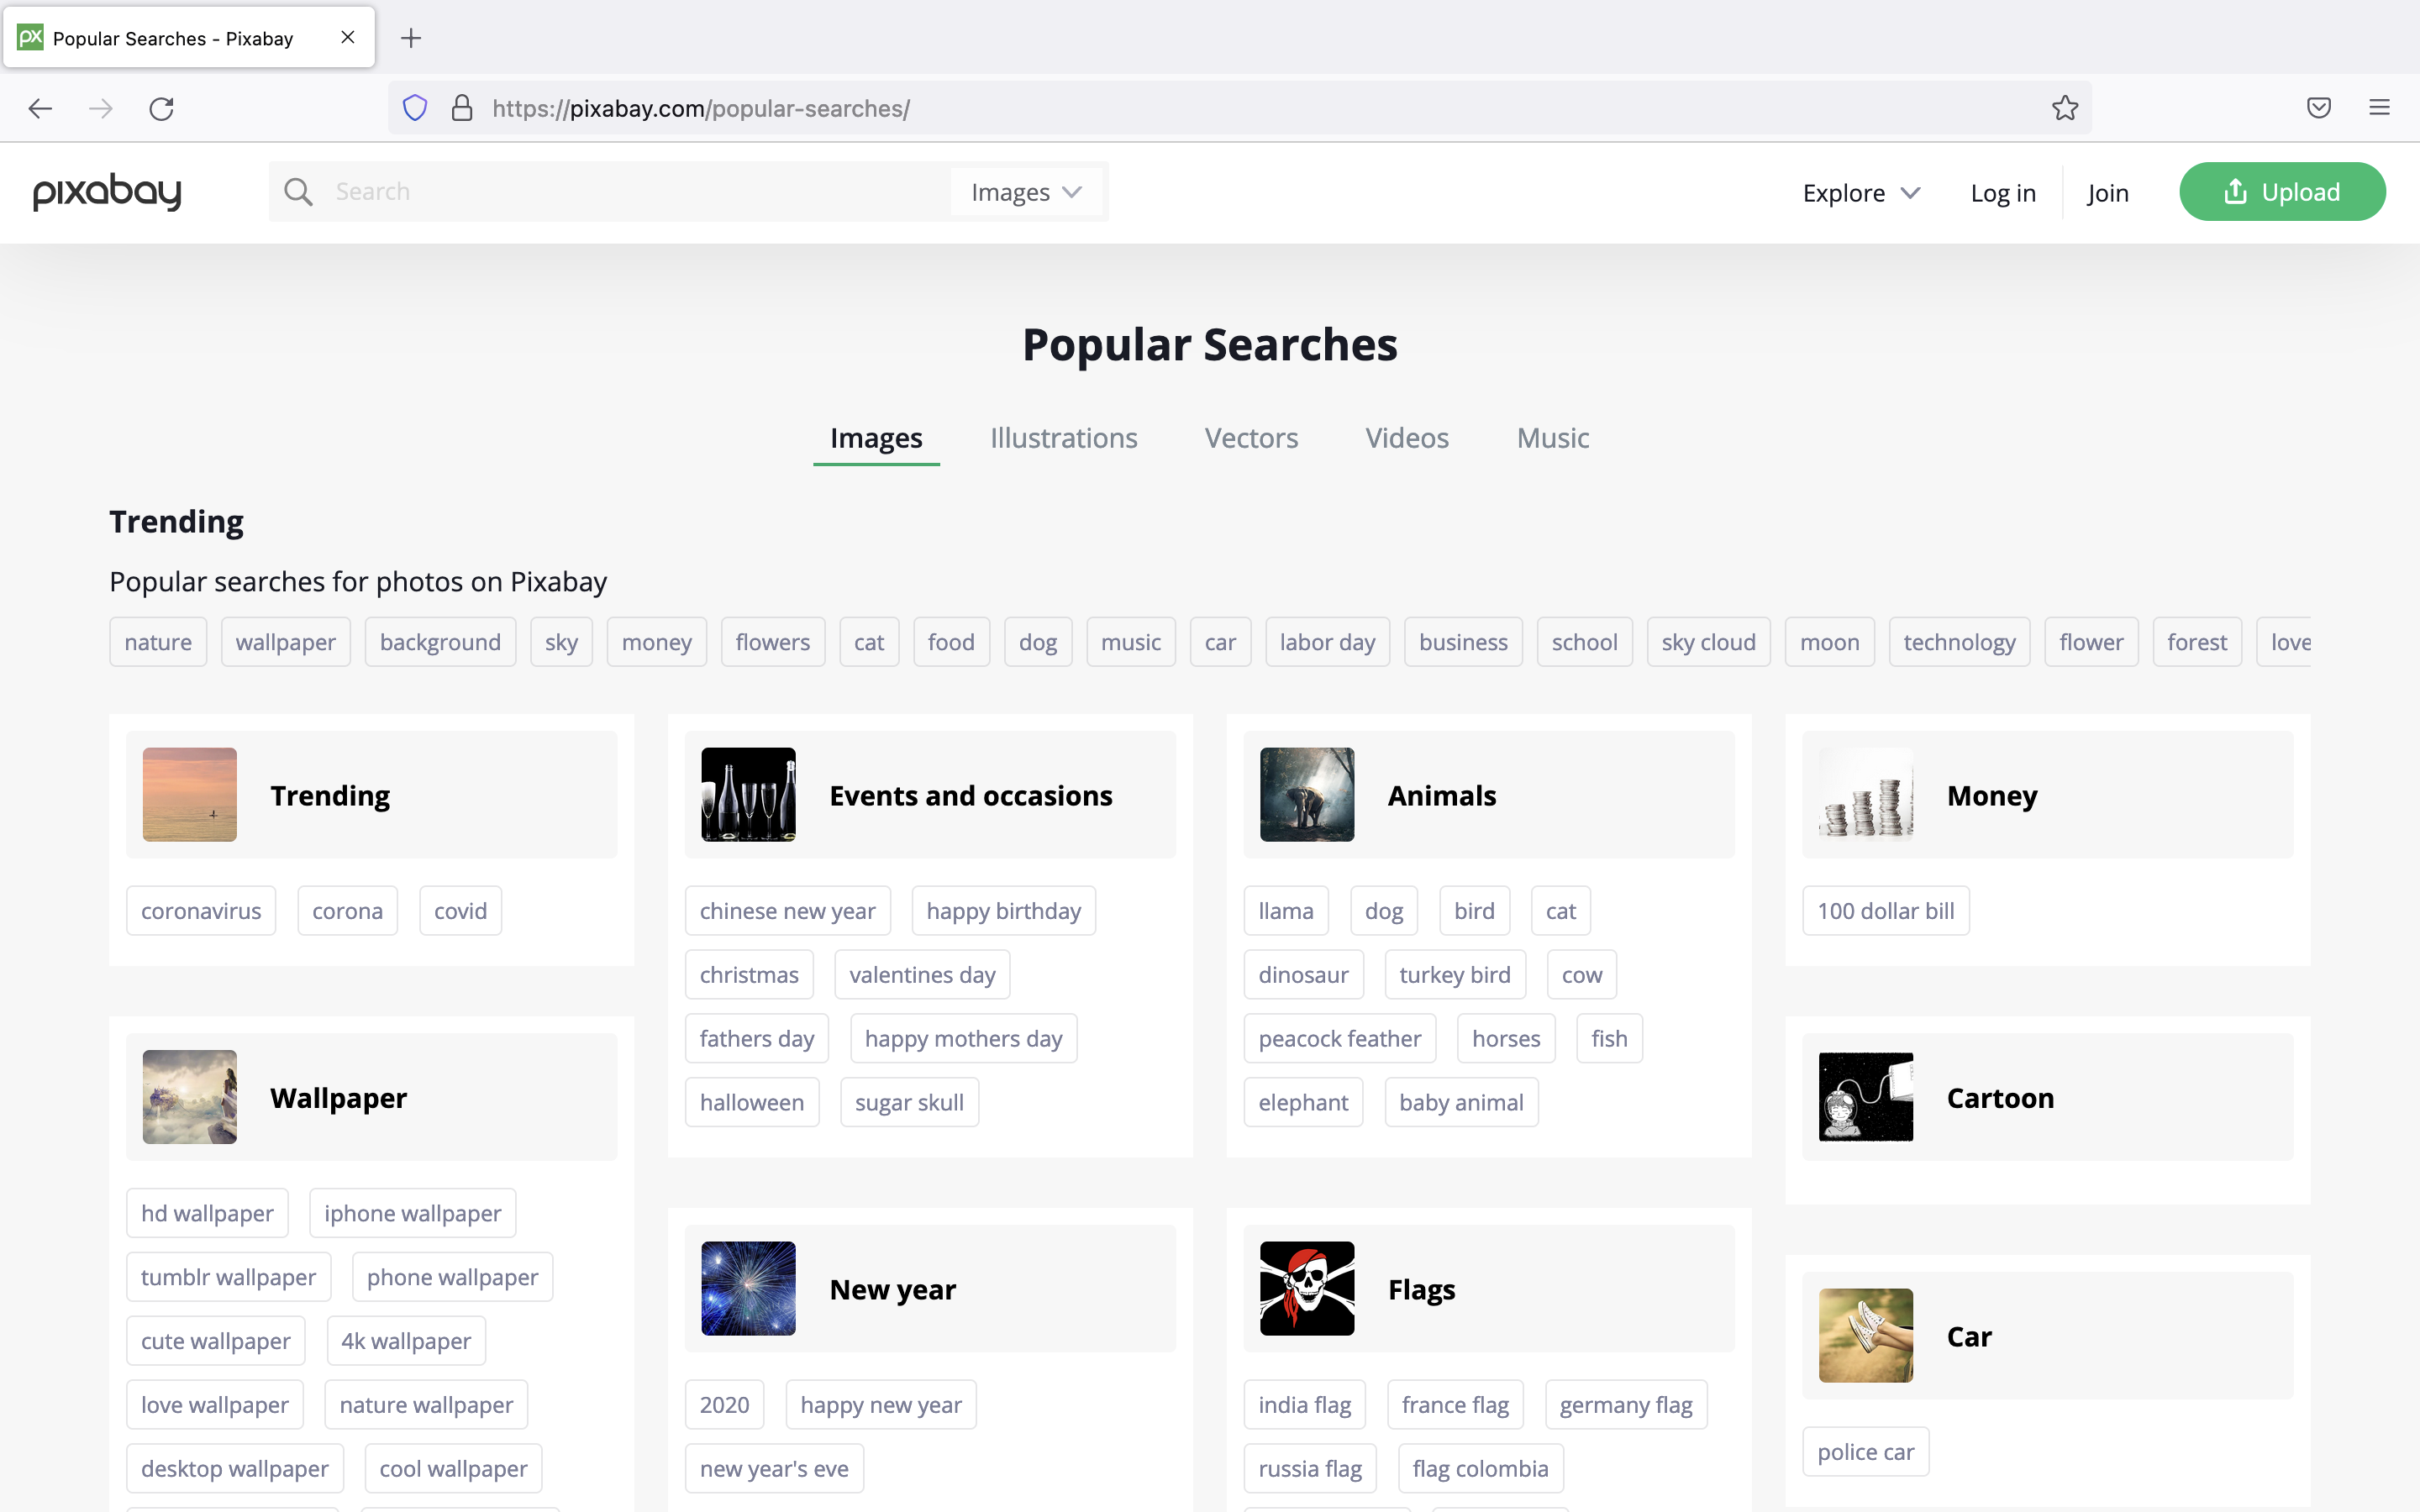
Task: Click the coronavirus tag
Action: click(x=201, y=911)
